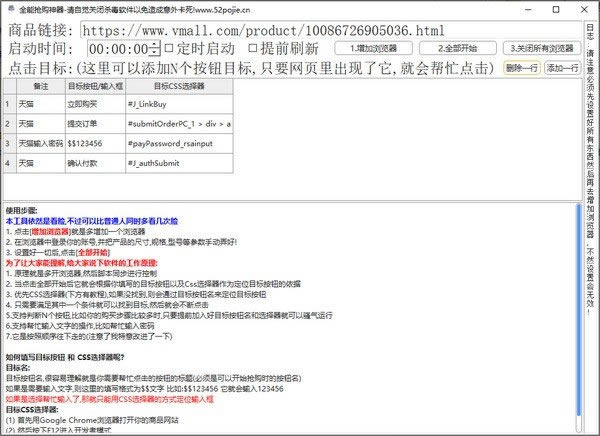Click the 删除一行 button
The height and width of the screenshot is (436, 600).
pos(522,68)
